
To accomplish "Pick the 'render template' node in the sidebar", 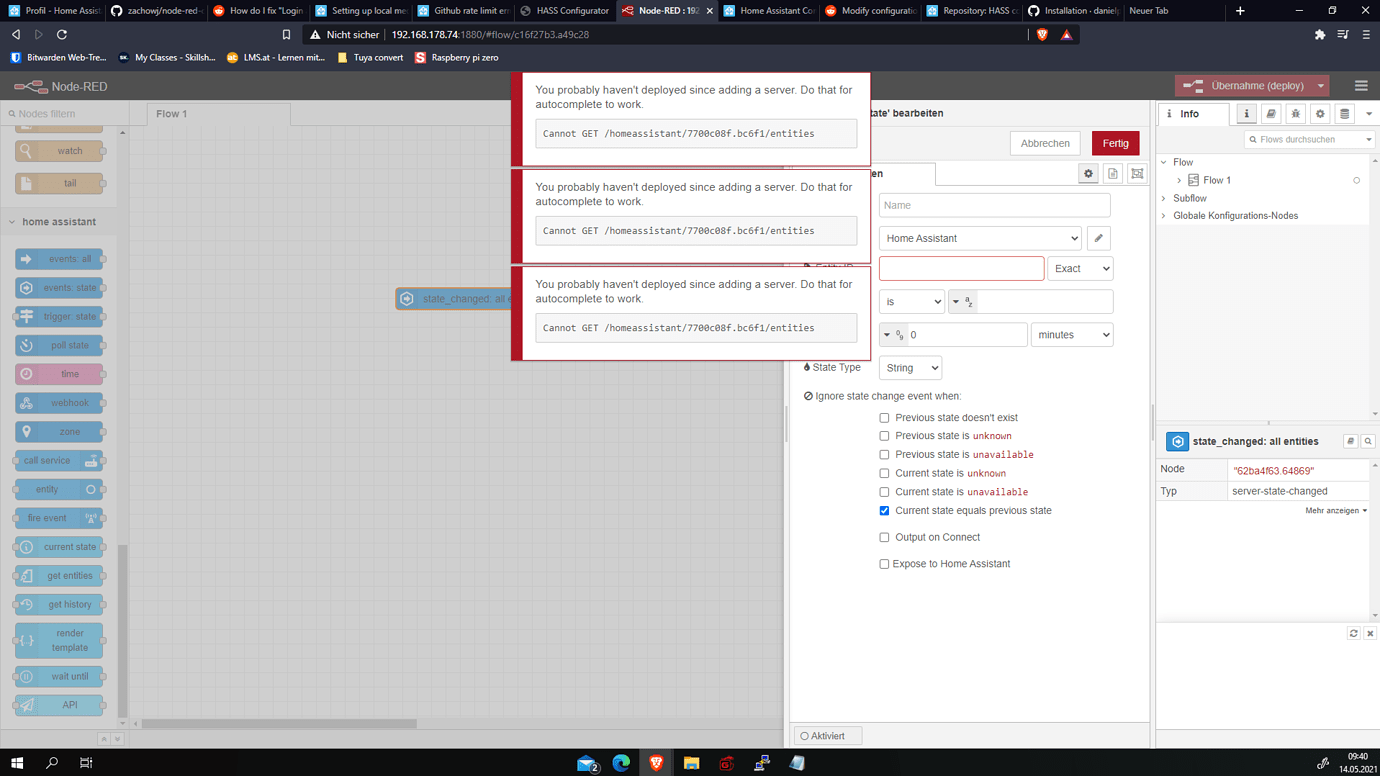I will tap(59, 640).
